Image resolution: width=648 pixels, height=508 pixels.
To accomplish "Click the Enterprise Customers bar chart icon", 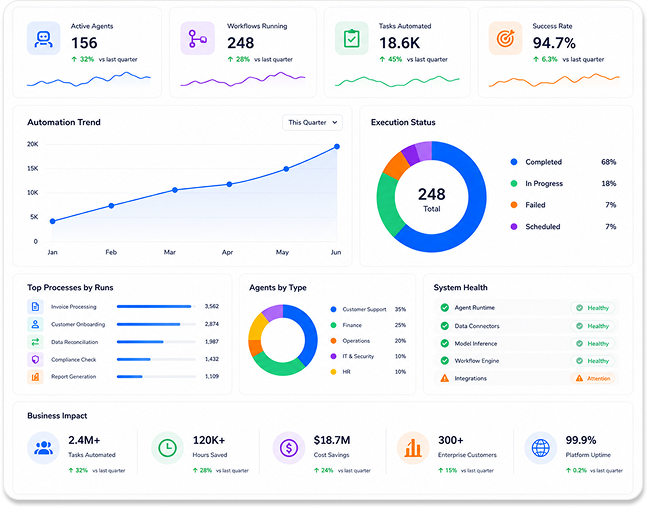I will pyautogui.click(x=413, y=448).
